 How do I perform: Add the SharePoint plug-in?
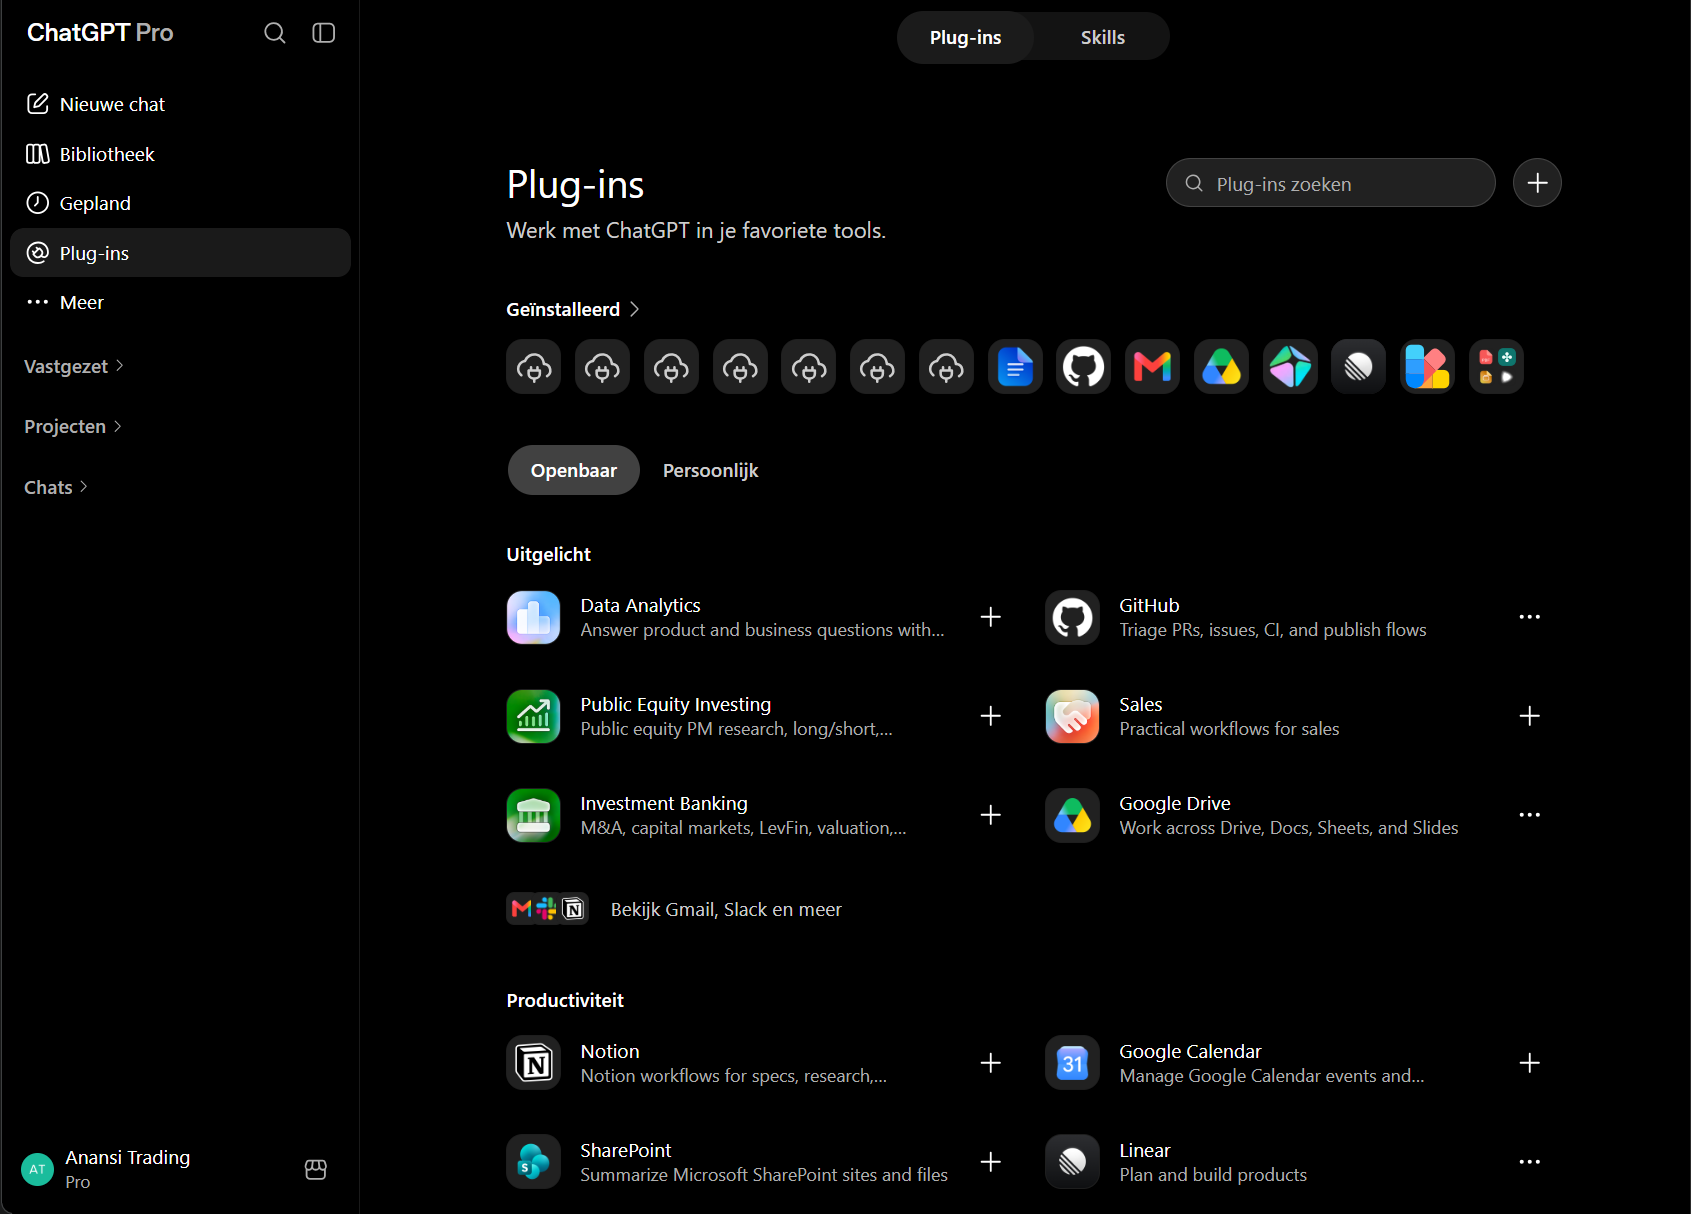point(991,1162)
